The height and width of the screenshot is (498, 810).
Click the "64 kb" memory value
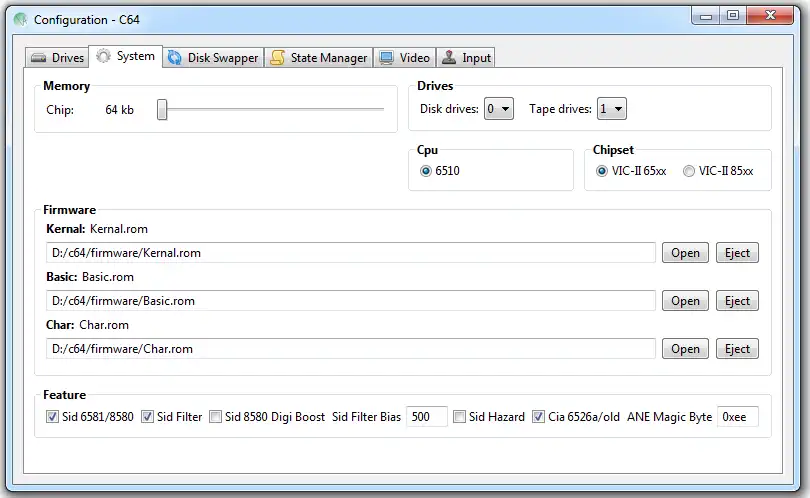pos(119,110)
